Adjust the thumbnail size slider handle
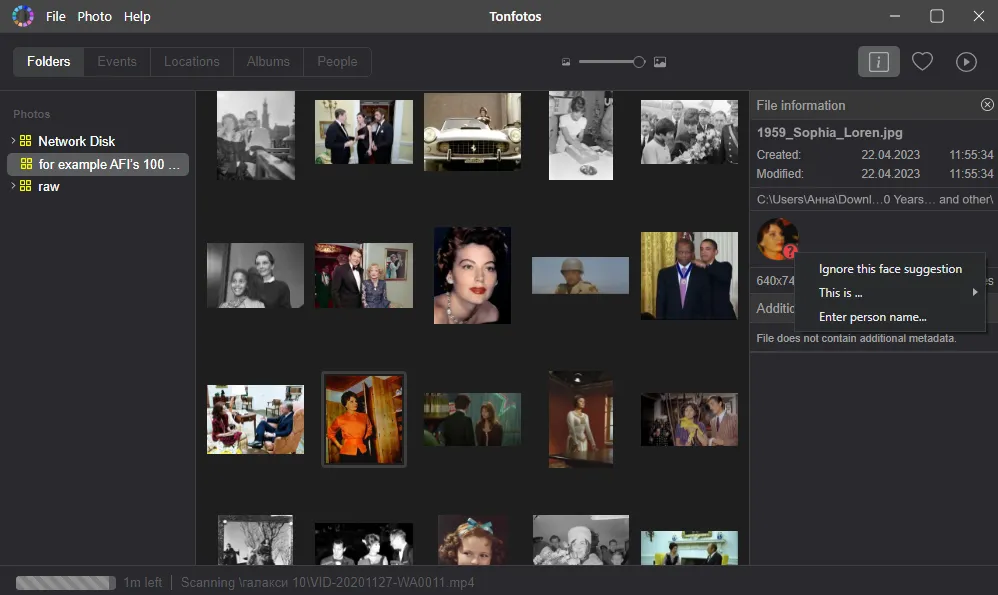 tap(638, 62)
